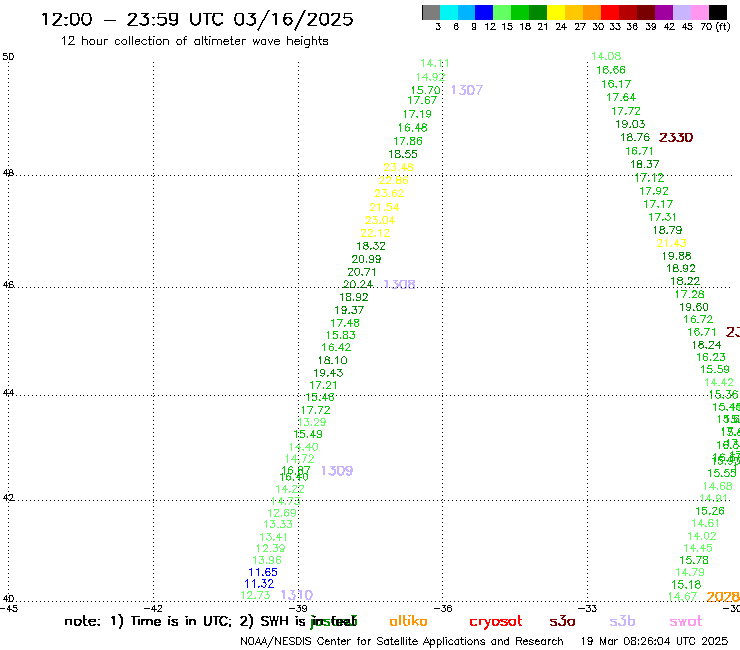Viewport: 740px width, 650px height.
Task: Click the wave height value 17.64
Action: coord(621,97)
